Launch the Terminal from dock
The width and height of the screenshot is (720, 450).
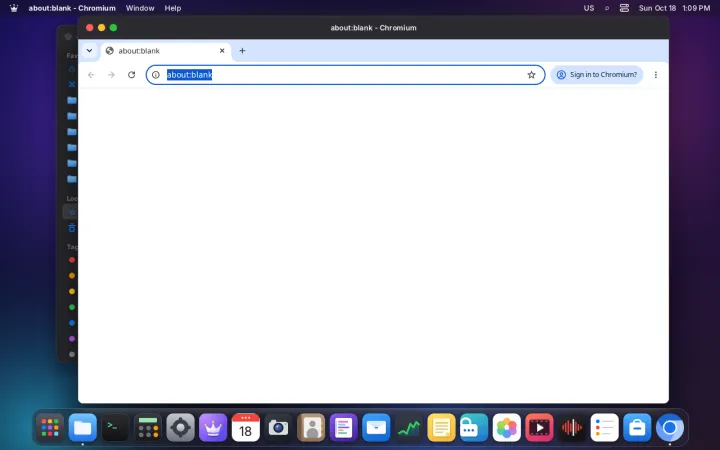[x=115, y=428]
